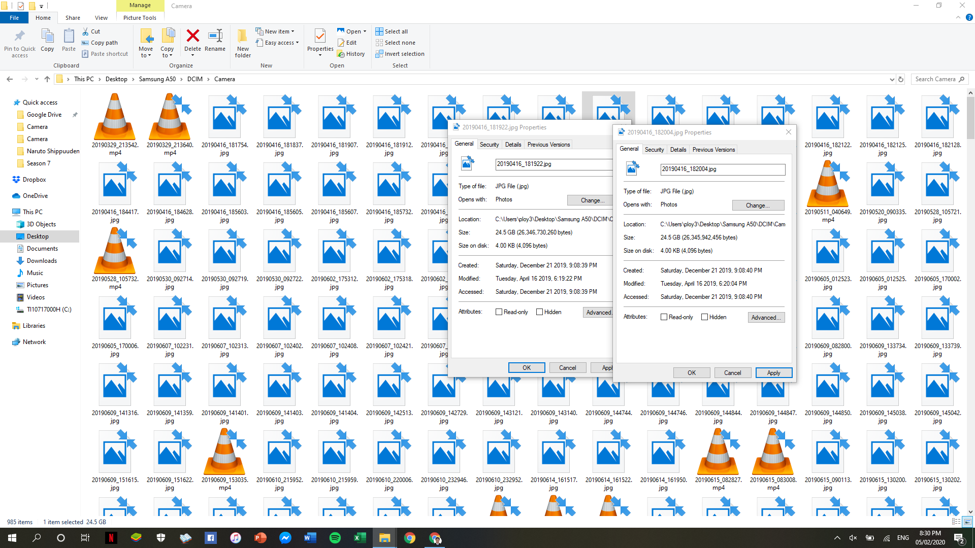Open the Picture Tools tab

140,17
